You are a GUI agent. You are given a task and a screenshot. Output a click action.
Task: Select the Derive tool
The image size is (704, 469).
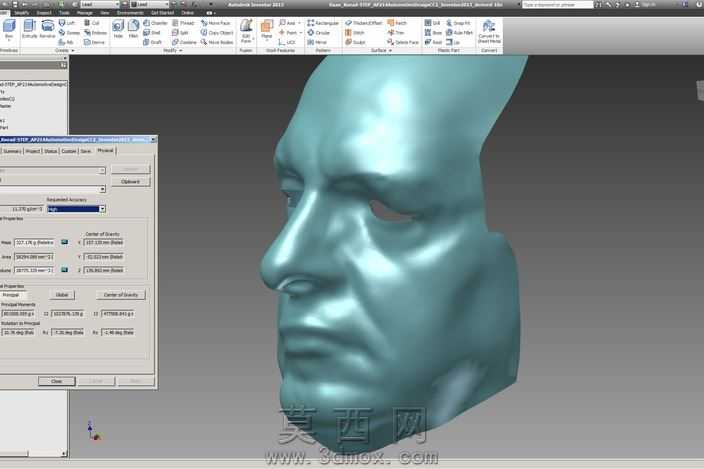(x=94, y=42)
